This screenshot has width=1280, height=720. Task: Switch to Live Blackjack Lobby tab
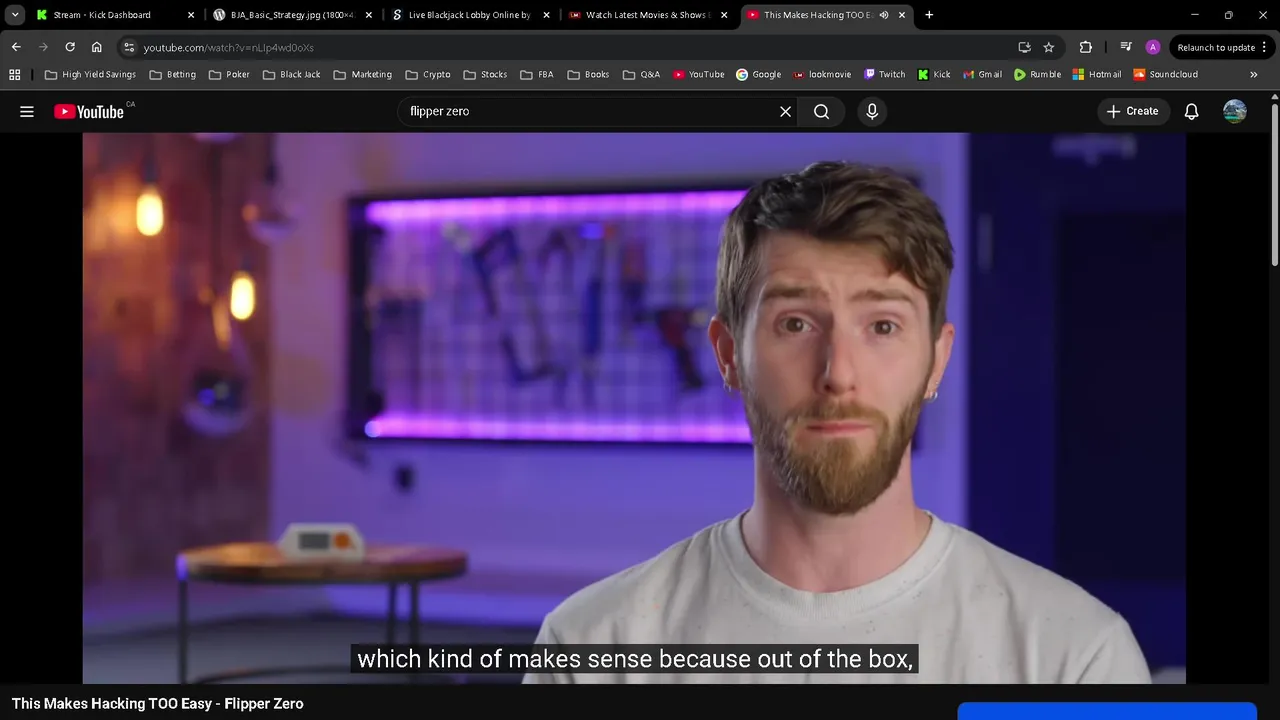(469, 15)
